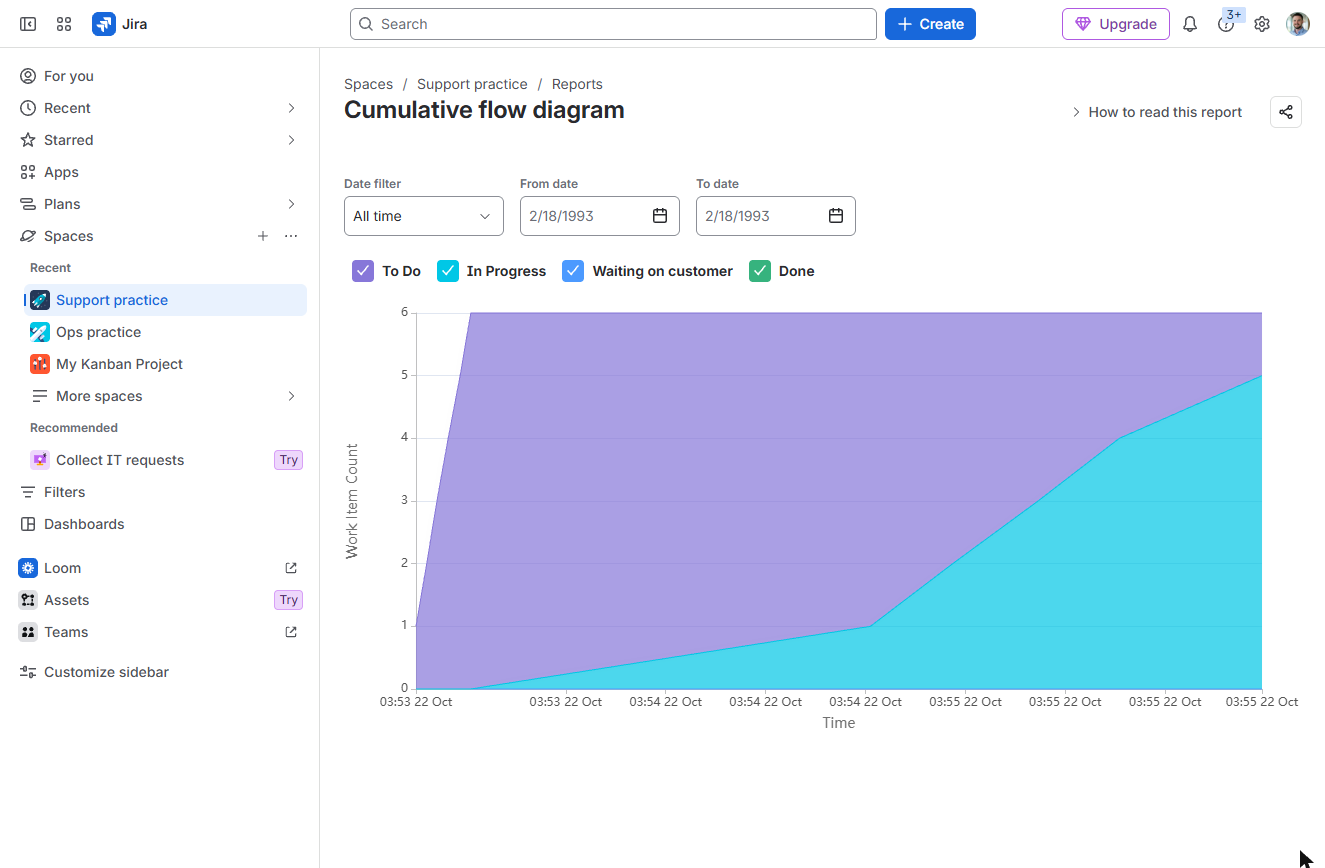Open the To date calendar icon
1325x868 pixels.
836,216
